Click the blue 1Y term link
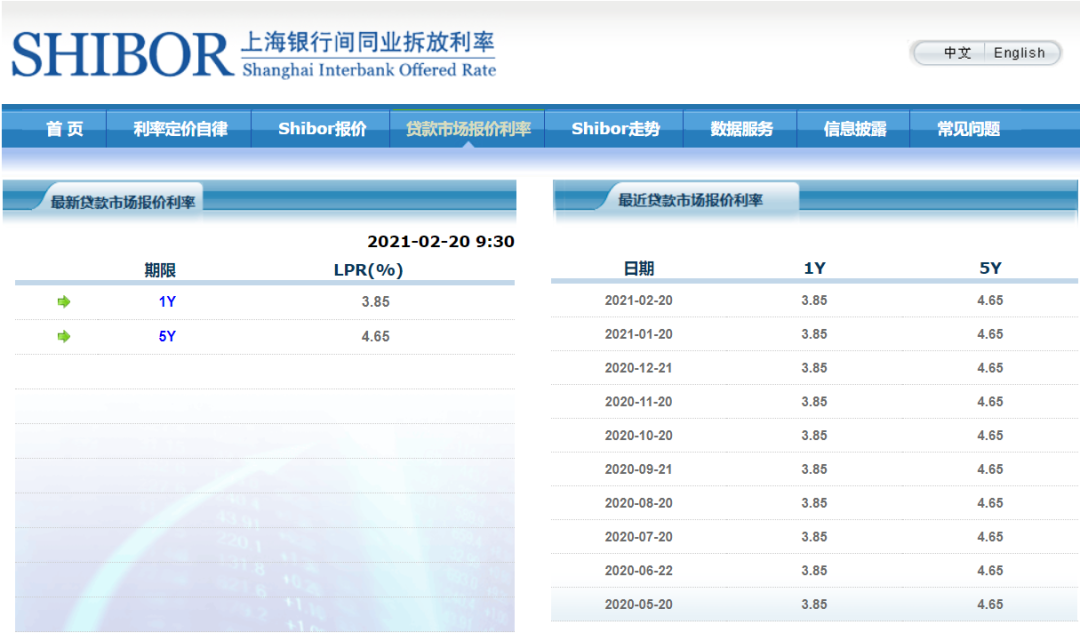The height and width of the screenshot is (633, 1080). [167, 302]
